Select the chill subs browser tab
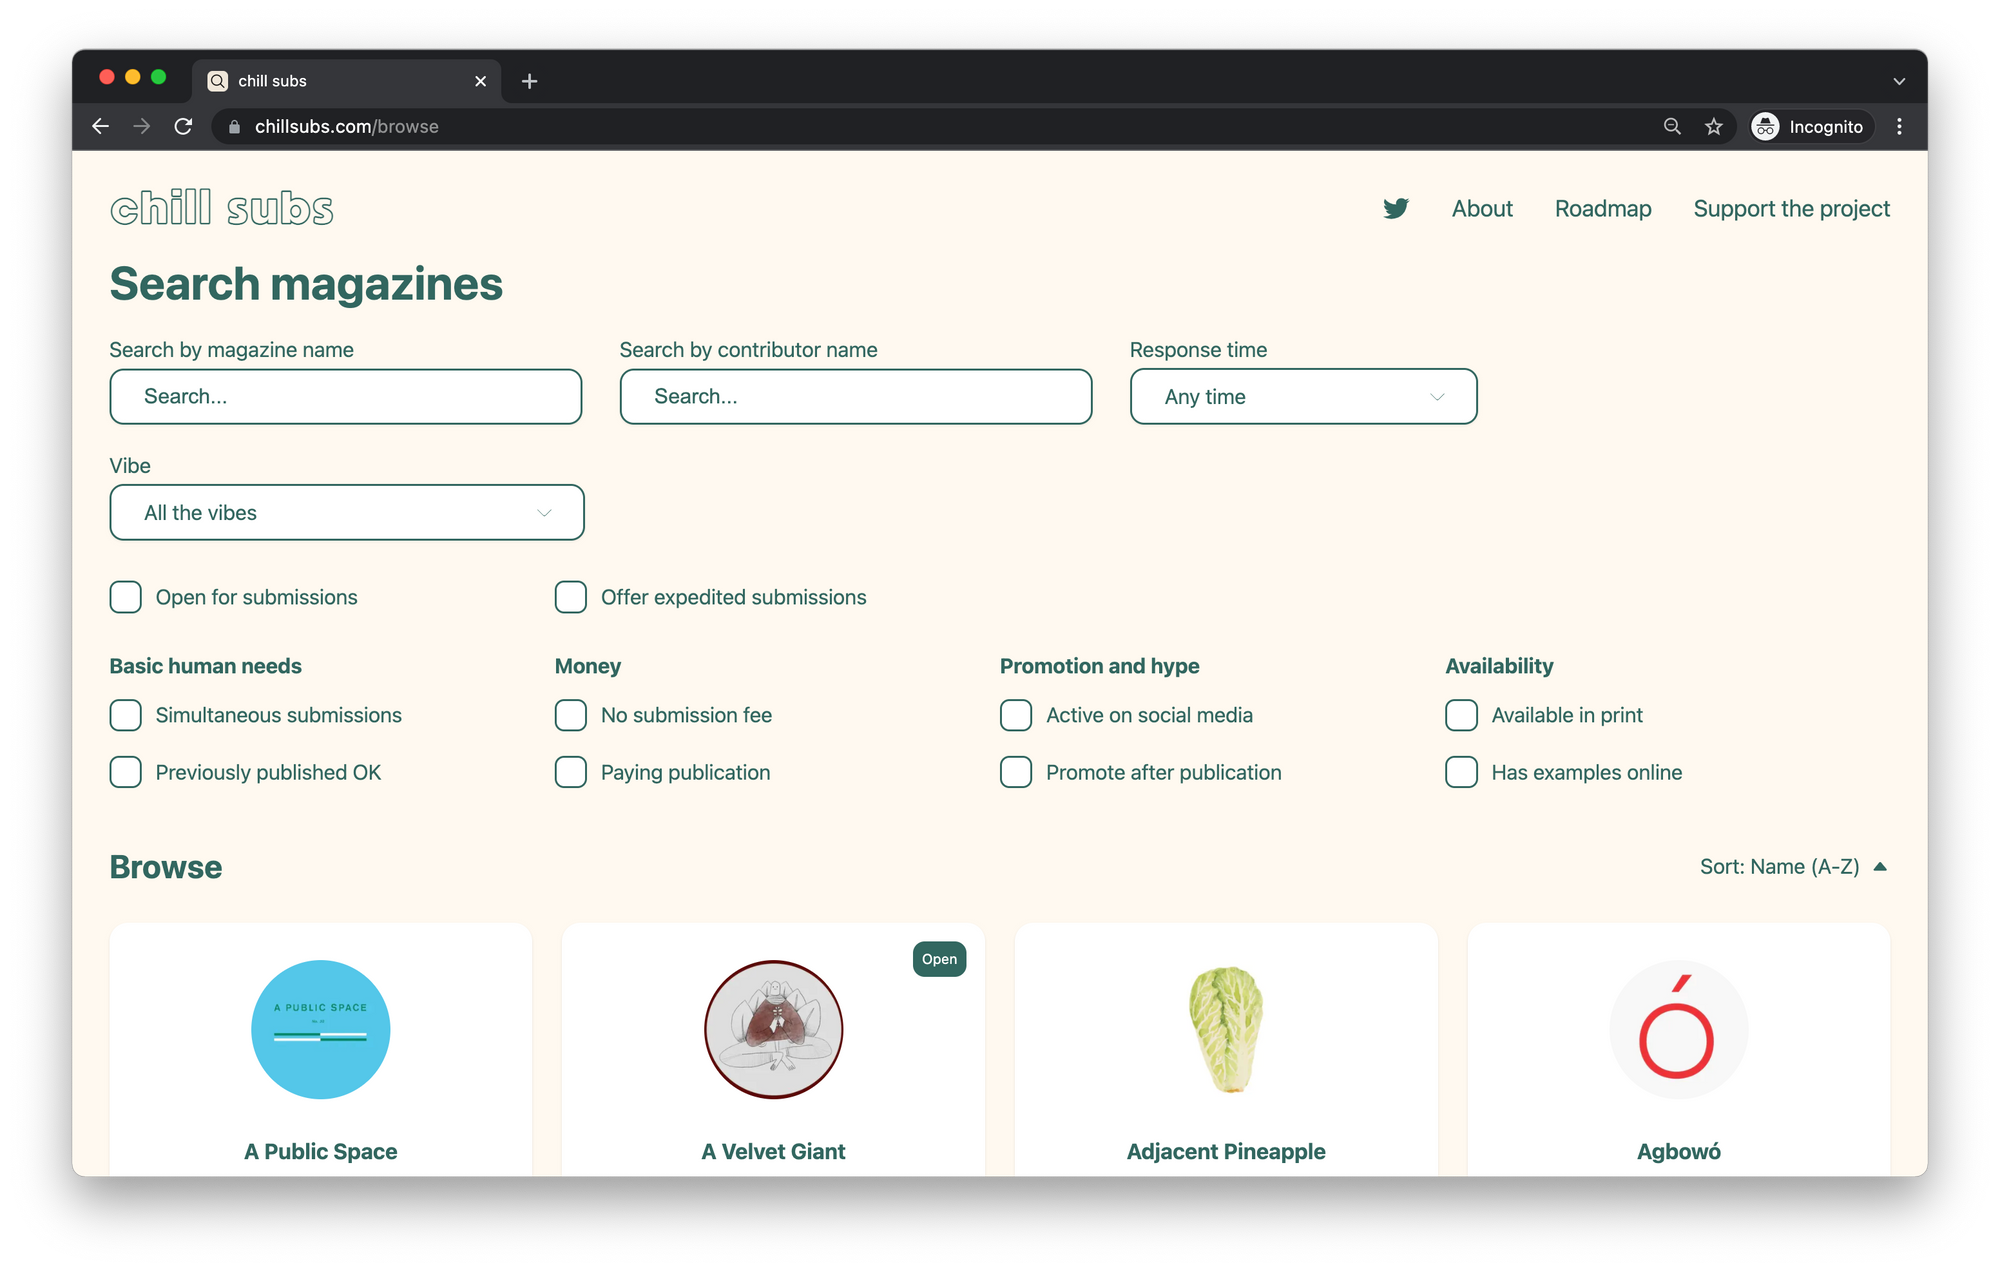 tap(346, 81)
